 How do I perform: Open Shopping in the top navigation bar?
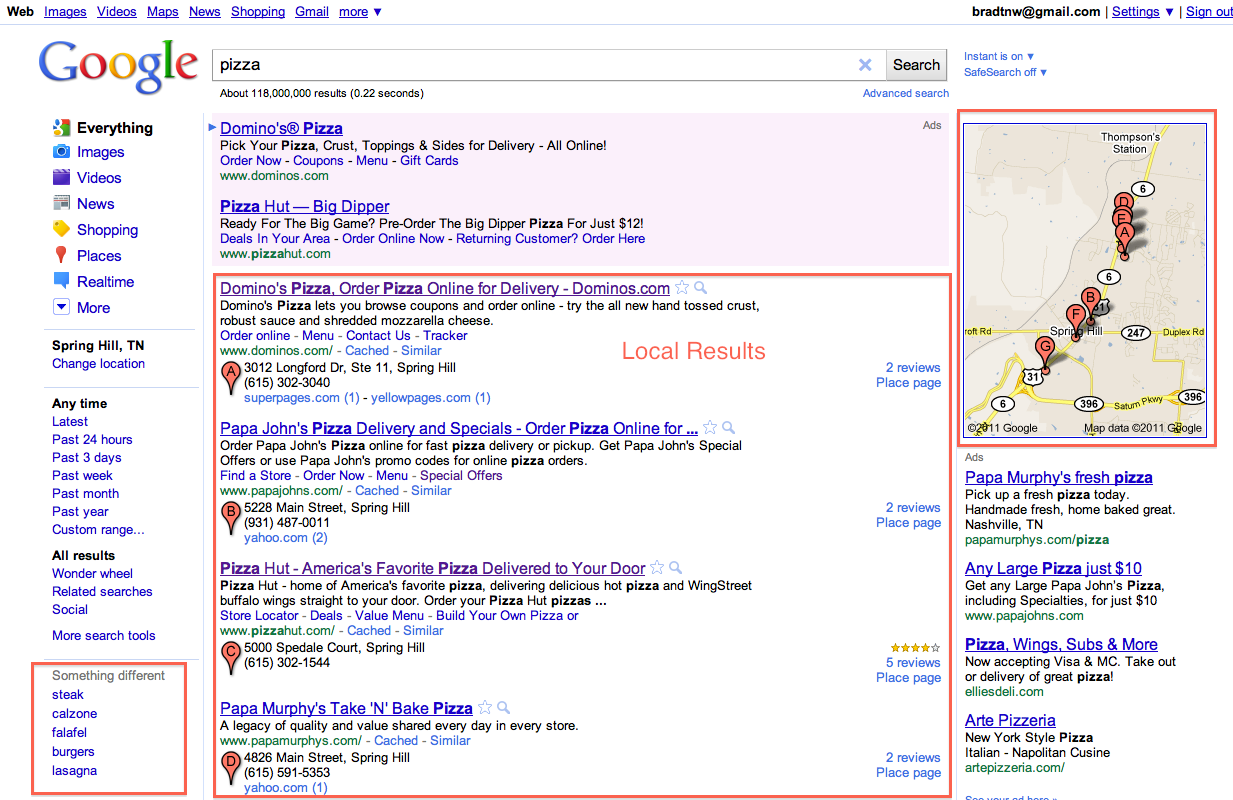(x=258, y=12)
